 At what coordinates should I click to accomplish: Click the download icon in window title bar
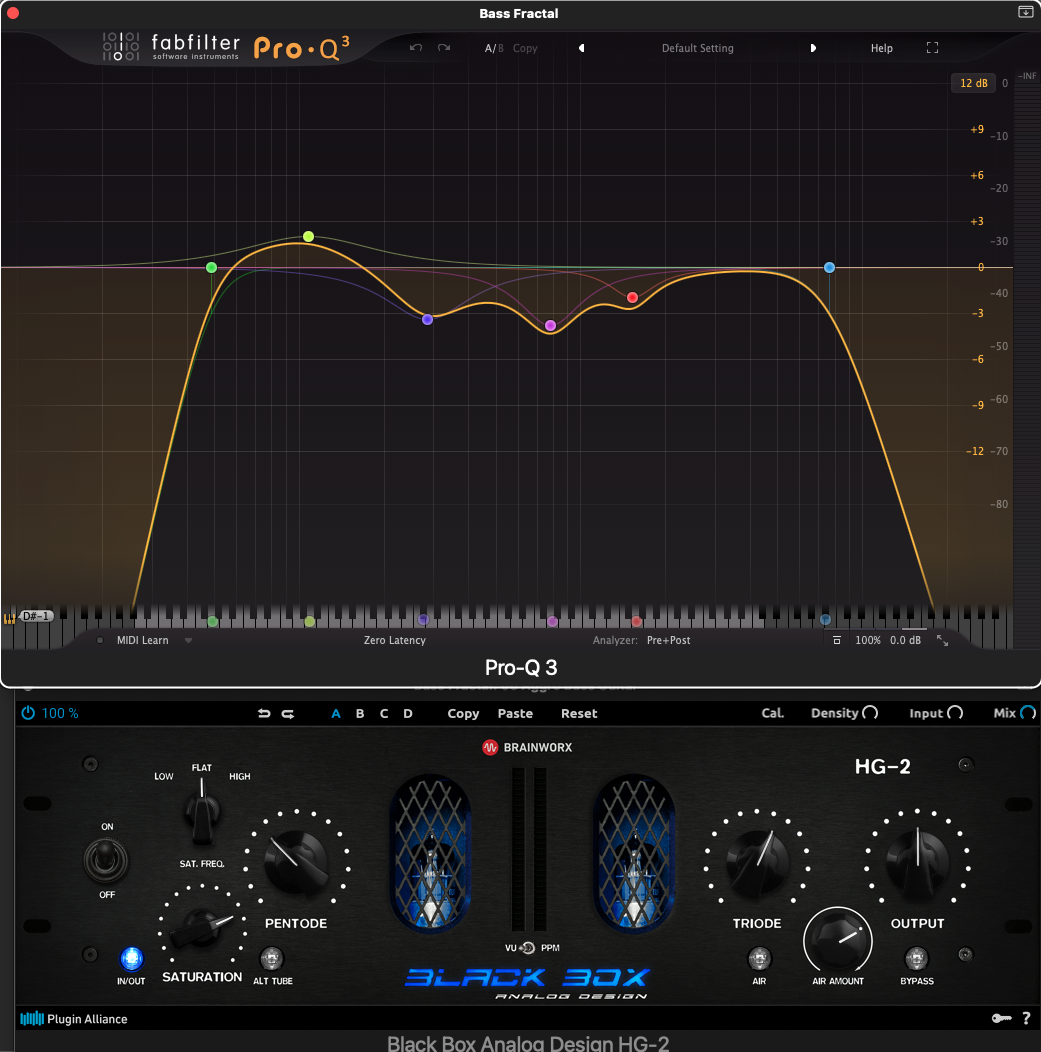pyautogui.click(x=1026, y=12)
